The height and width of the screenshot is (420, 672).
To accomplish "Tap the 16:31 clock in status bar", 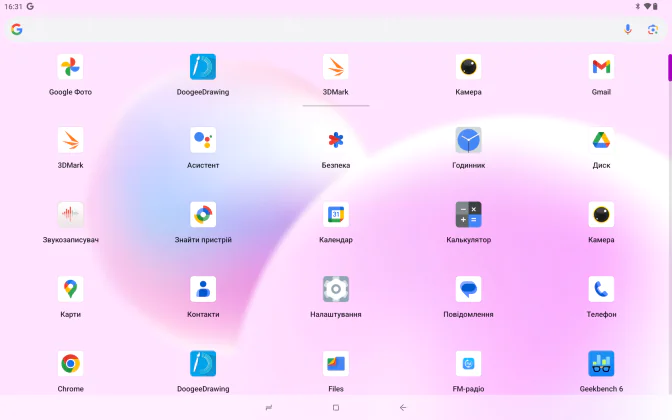I will point(13,6).
